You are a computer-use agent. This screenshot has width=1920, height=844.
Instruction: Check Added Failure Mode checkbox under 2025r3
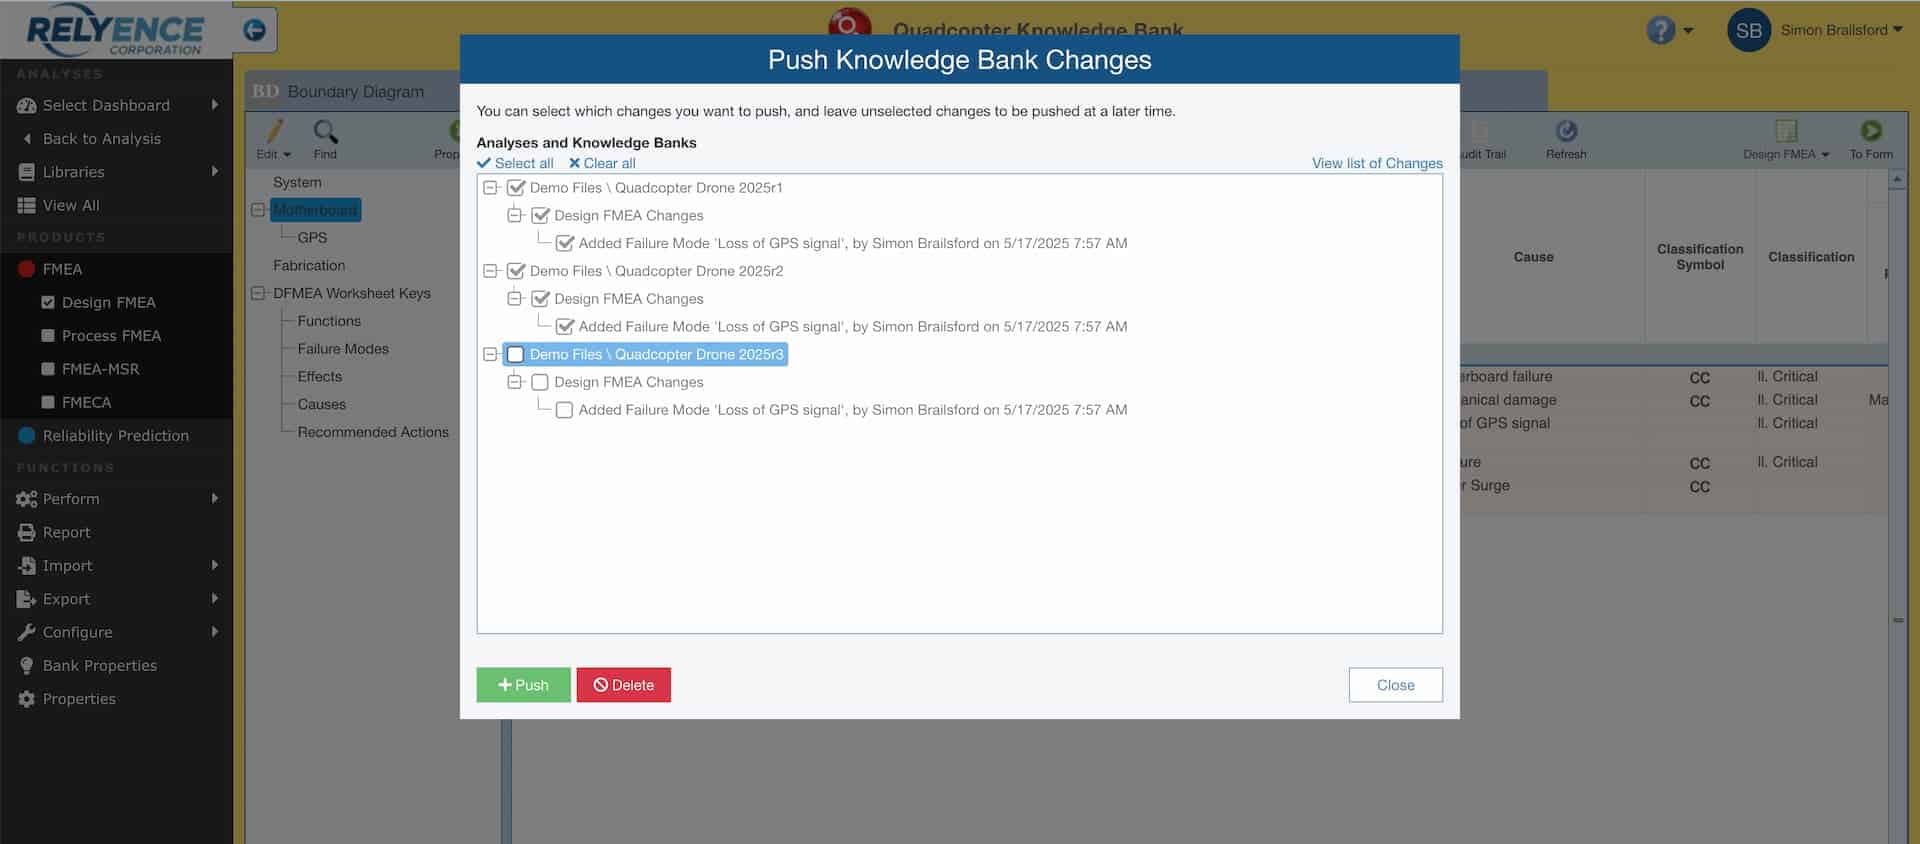click(x=564, y=410)
